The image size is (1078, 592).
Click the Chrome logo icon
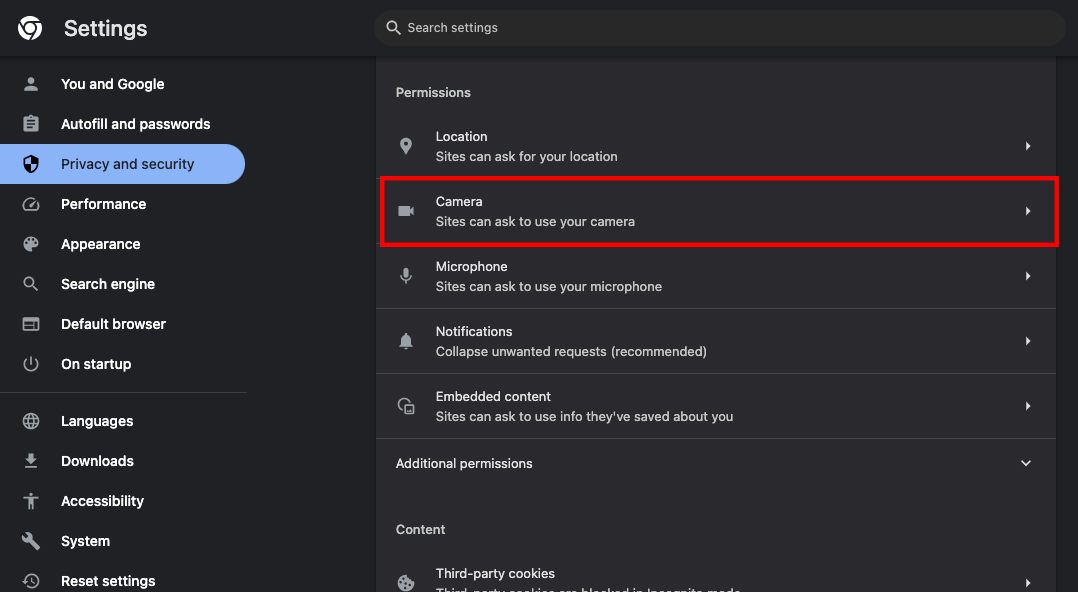pyautogui.click(x=30, y=28)
